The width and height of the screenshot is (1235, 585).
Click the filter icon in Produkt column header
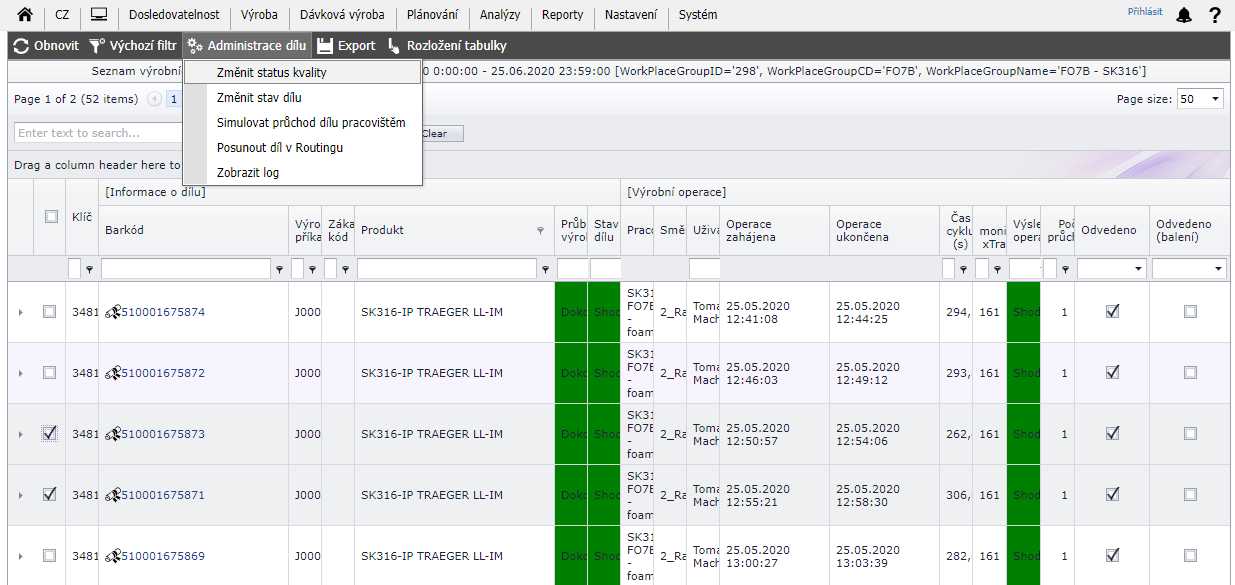coord(541,230)
